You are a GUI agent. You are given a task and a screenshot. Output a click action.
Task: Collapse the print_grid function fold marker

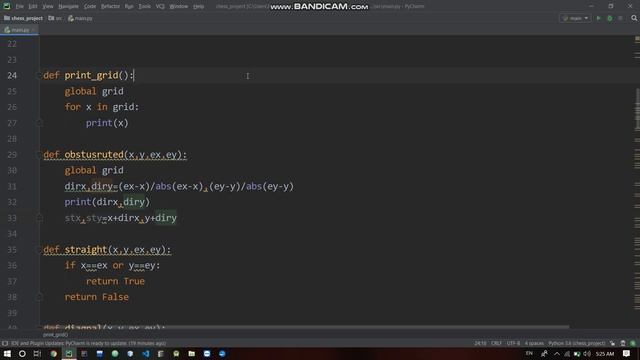click(x=40, y=76)
